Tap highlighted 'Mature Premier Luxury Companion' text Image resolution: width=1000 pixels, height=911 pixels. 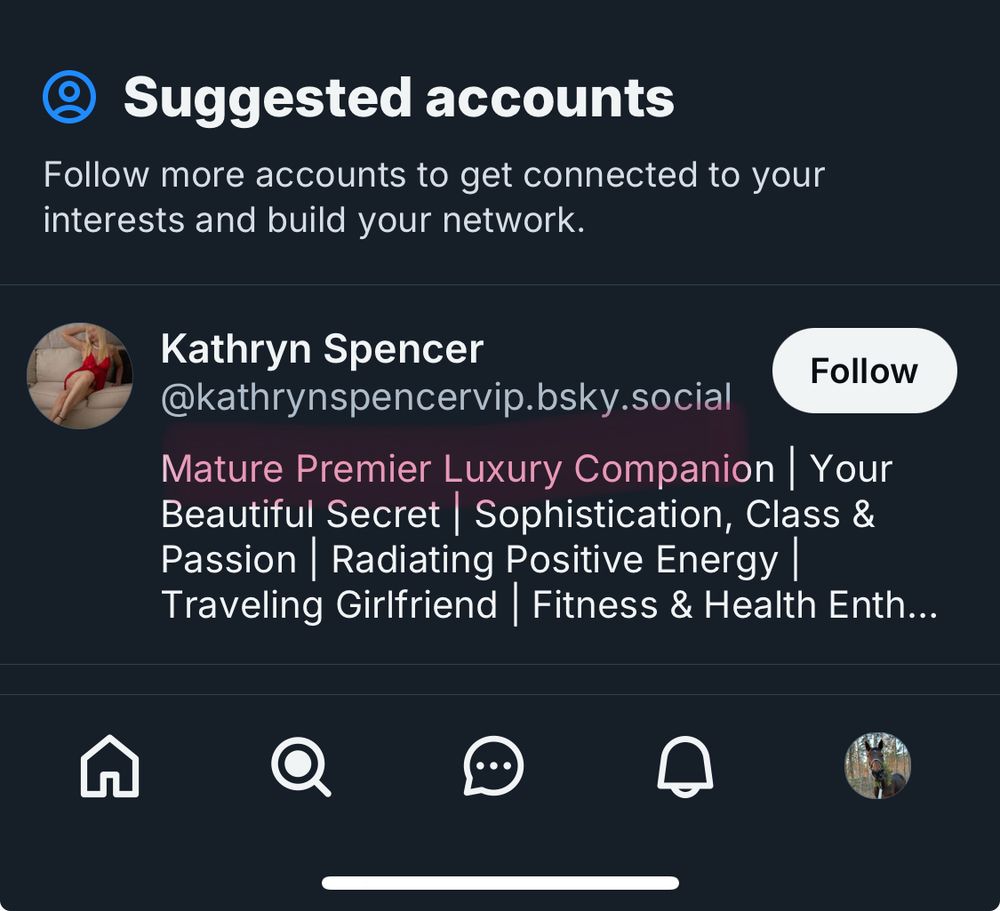tap(467, 469)
